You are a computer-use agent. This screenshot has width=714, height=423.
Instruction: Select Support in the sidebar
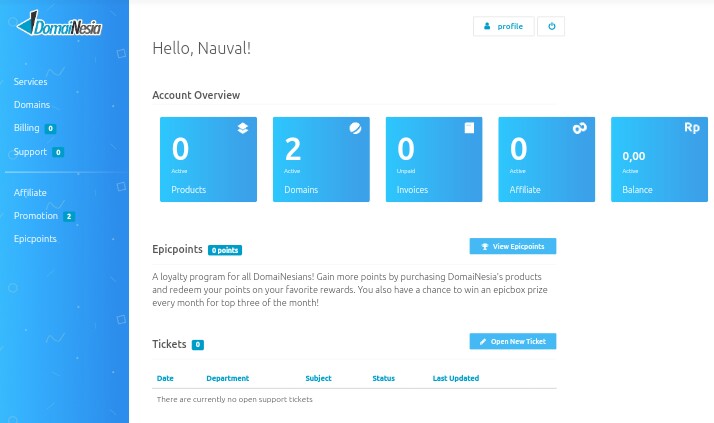tap(30, 152)
